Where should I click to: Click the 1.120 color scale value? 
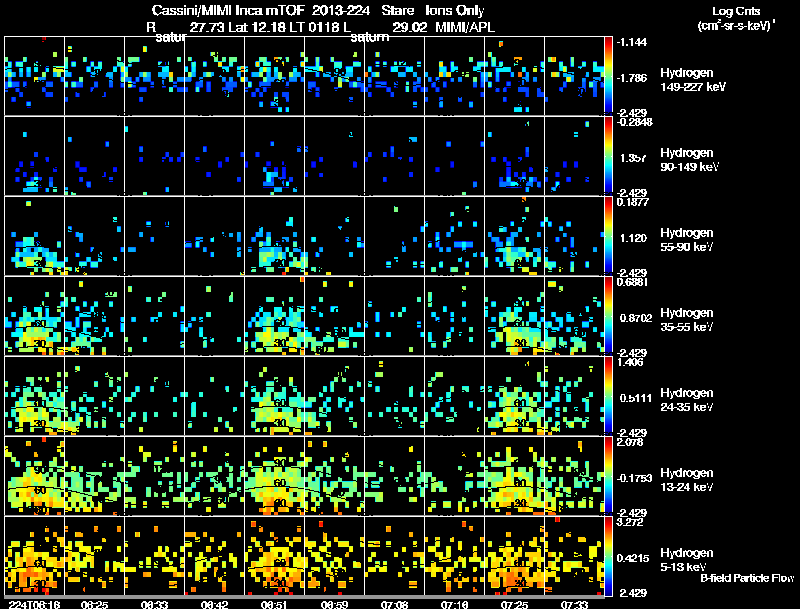pos(633,238)
